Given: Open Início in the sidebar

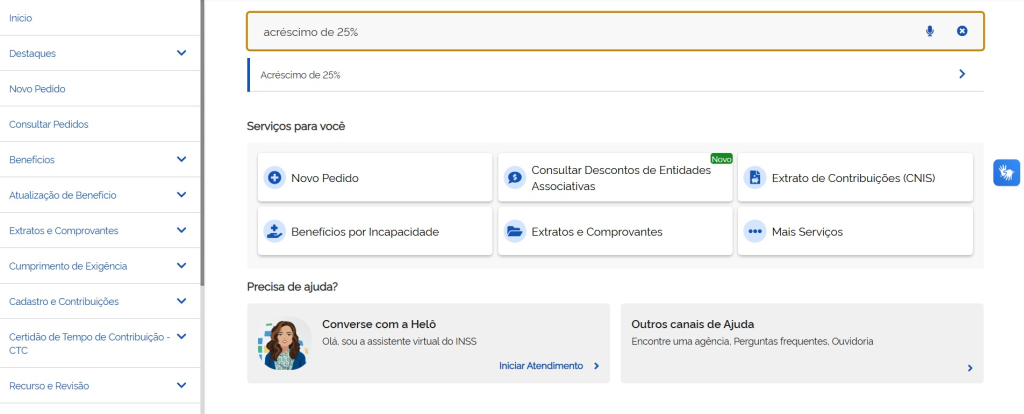Looking at the screenshot, I should click(x=20, y=18).
